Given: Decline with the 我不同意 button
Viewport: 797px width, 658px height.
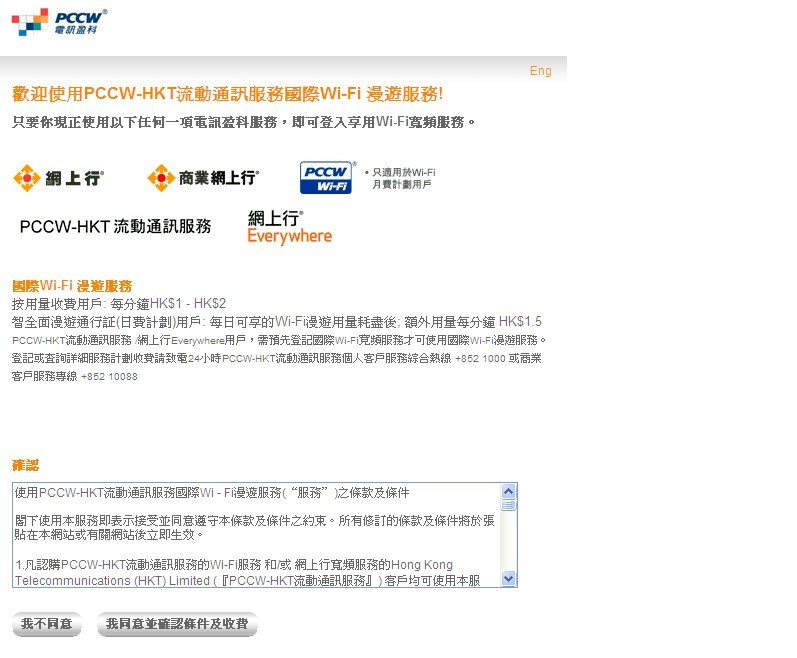Looking at the screenshot, I should tap(47, 625).
